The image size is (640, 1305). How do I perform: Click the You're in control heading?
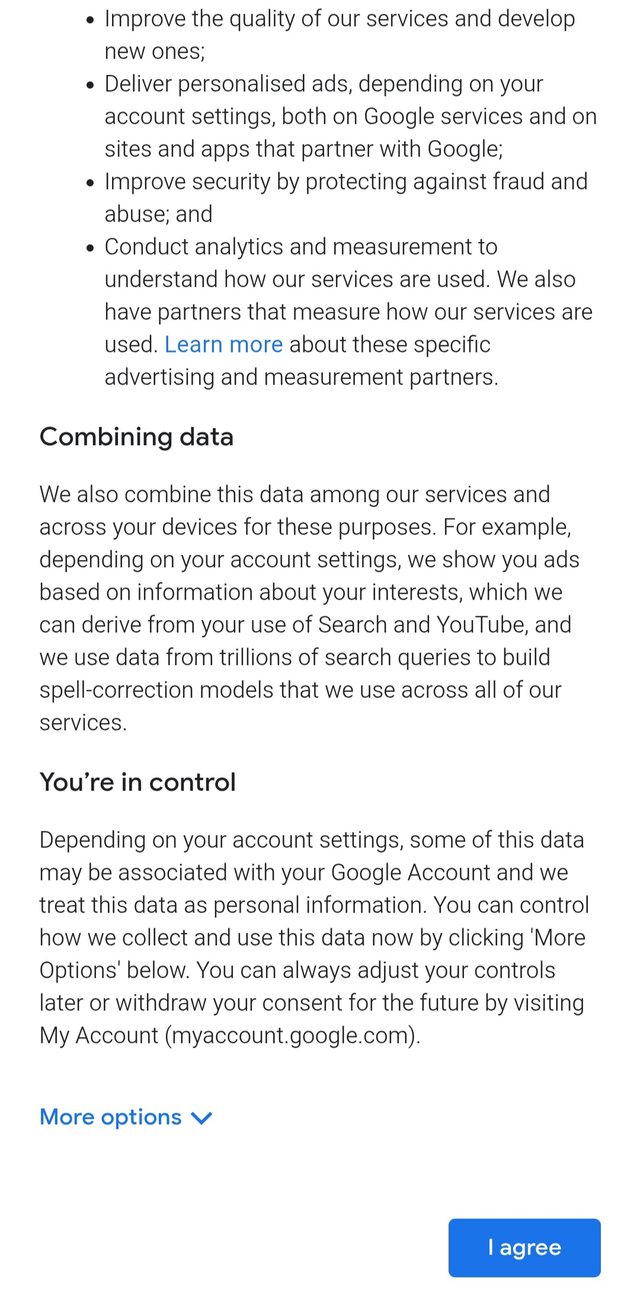[137, 781]
